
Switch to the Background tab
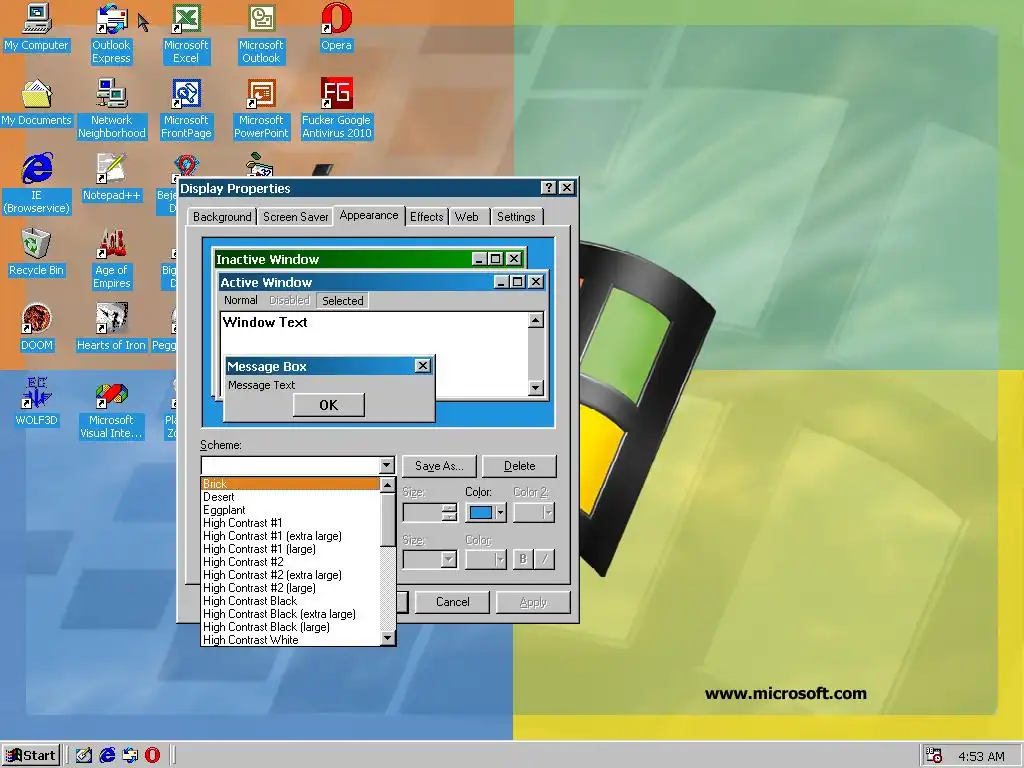point(222,217)
